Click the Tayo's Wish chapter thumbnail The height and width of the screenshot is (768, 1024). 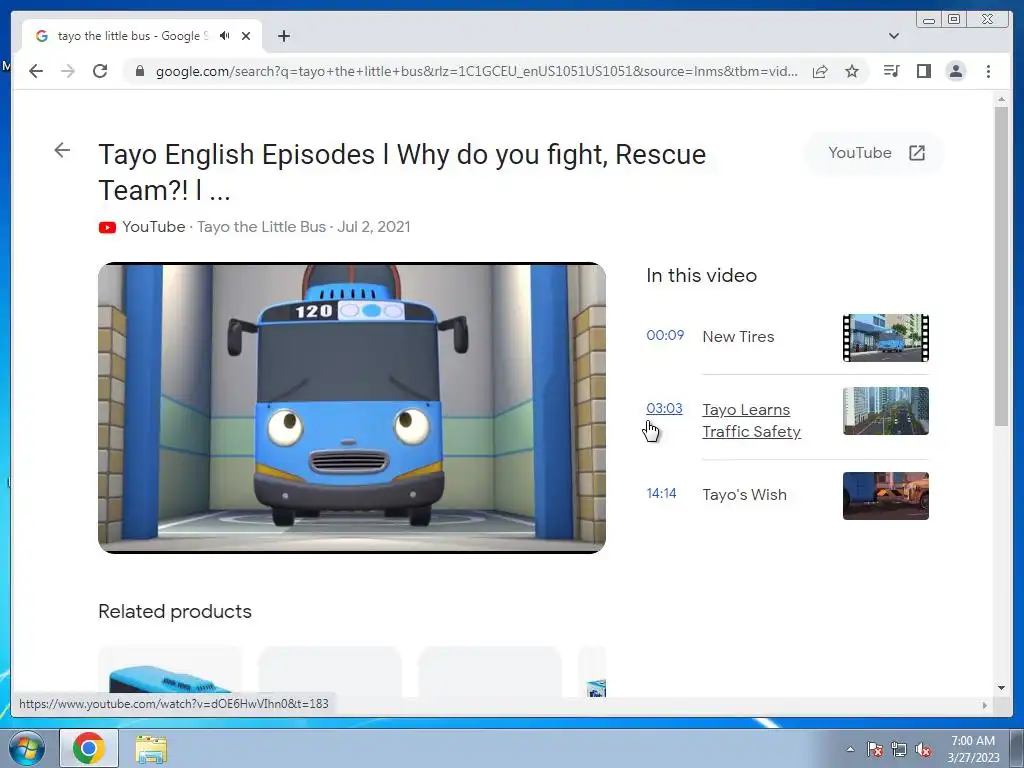[x=886, y=496]
